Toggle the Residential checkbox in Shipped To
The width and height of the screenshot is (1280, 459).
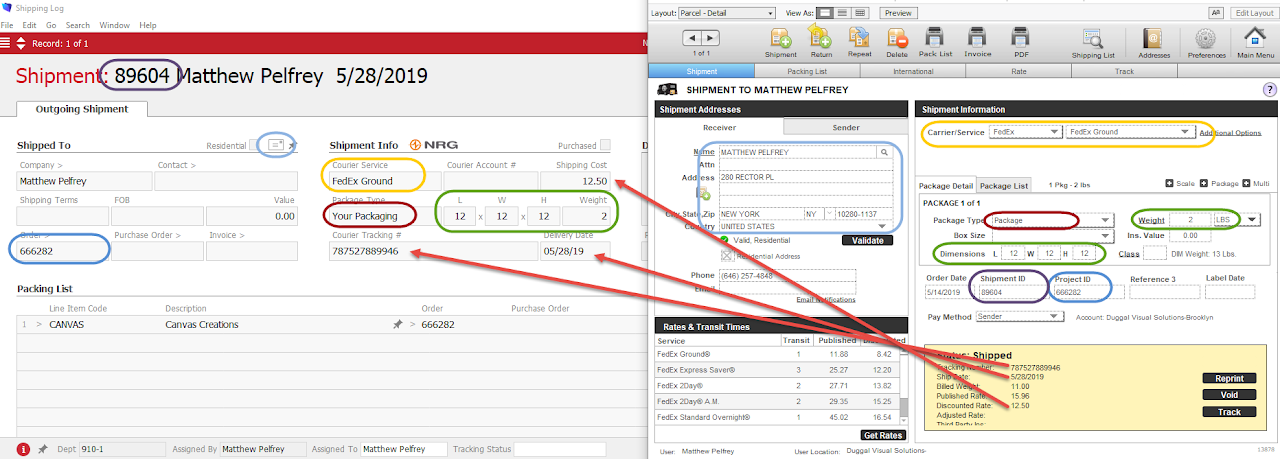point(254,146)
